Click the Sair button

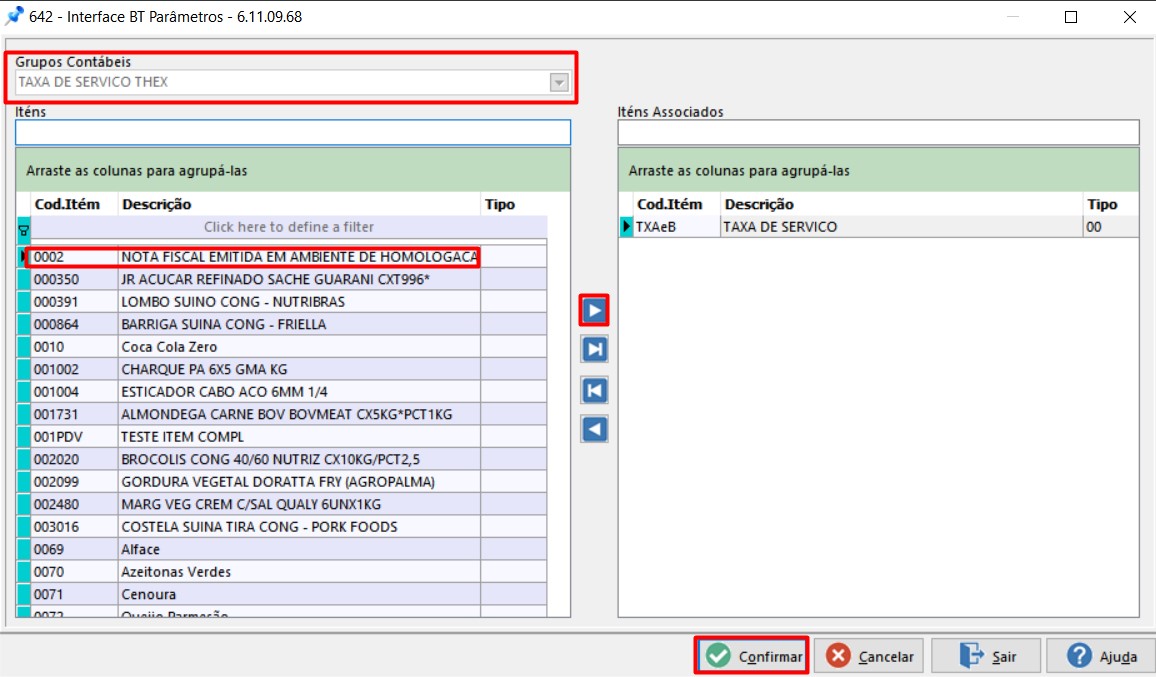(x=986, y=656)
